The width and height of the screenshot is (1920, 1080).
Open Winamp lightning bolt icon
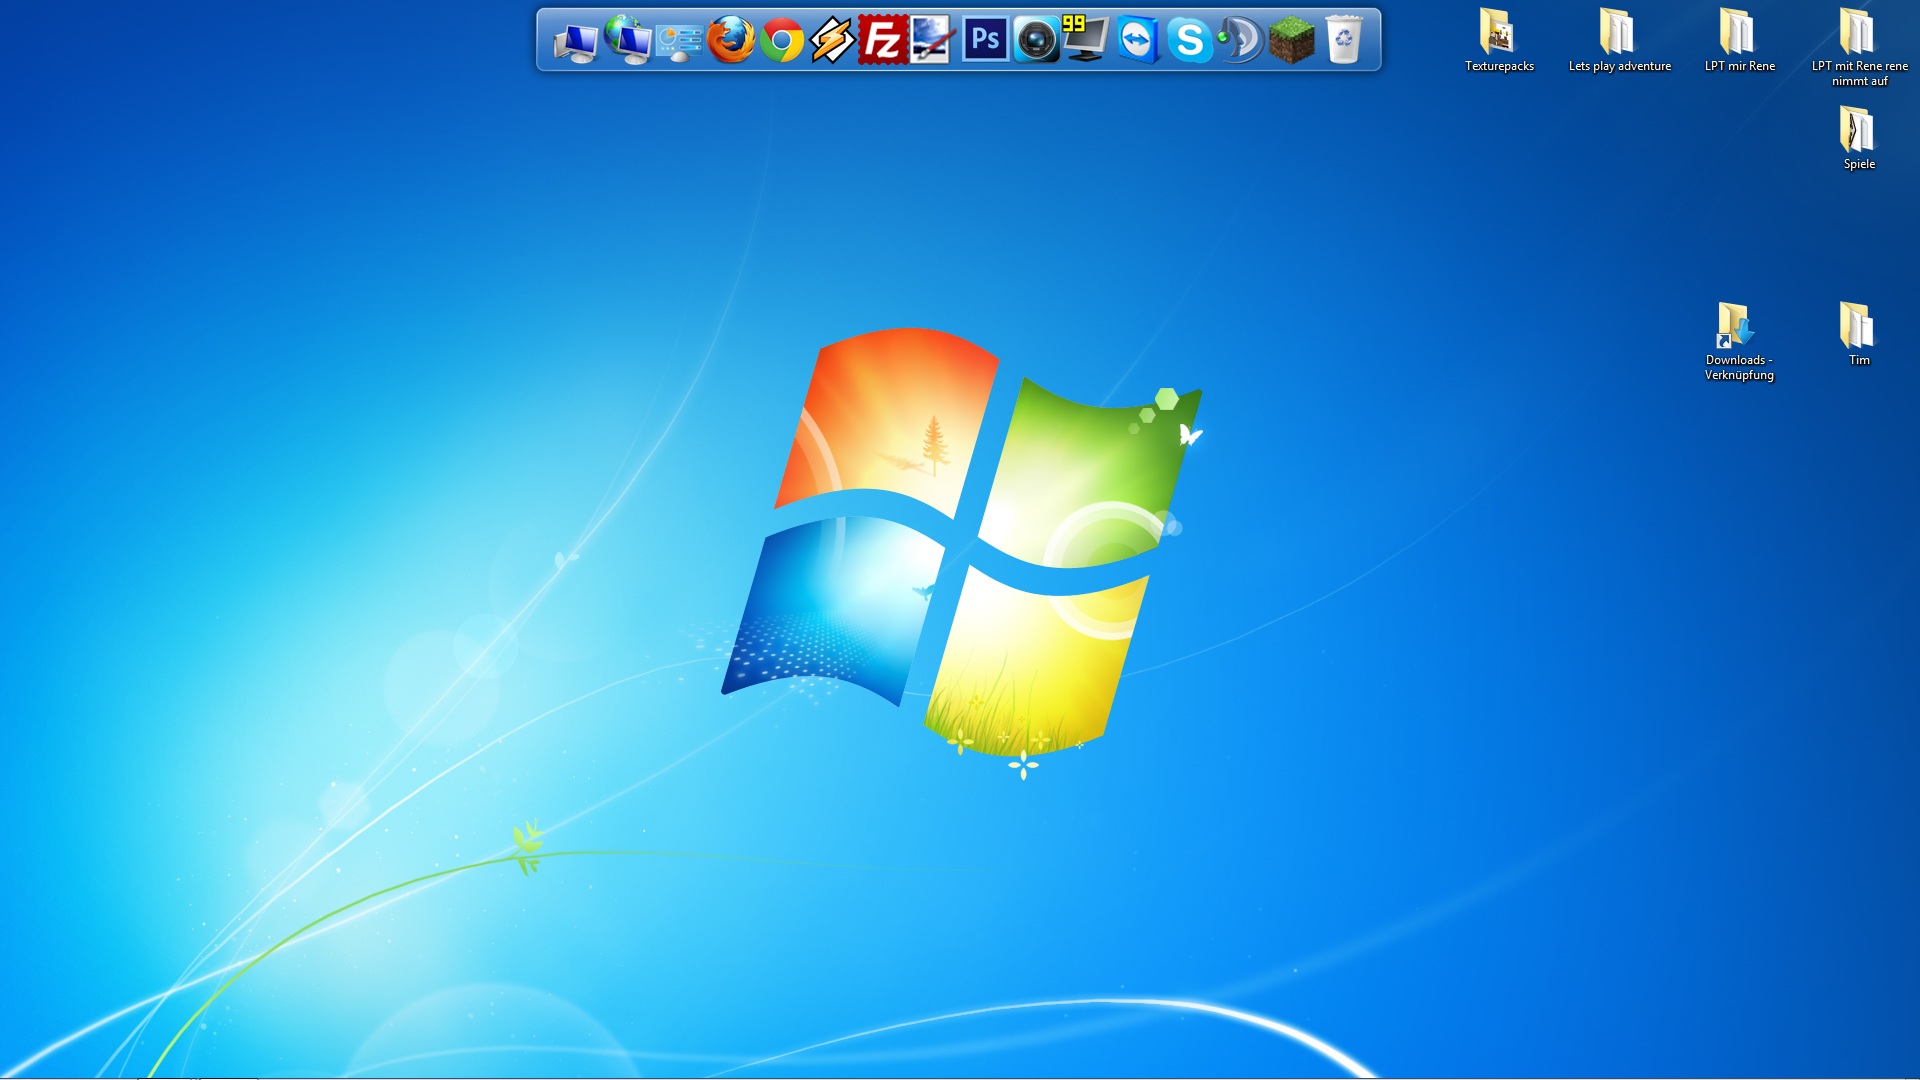(x=832, y=41)
